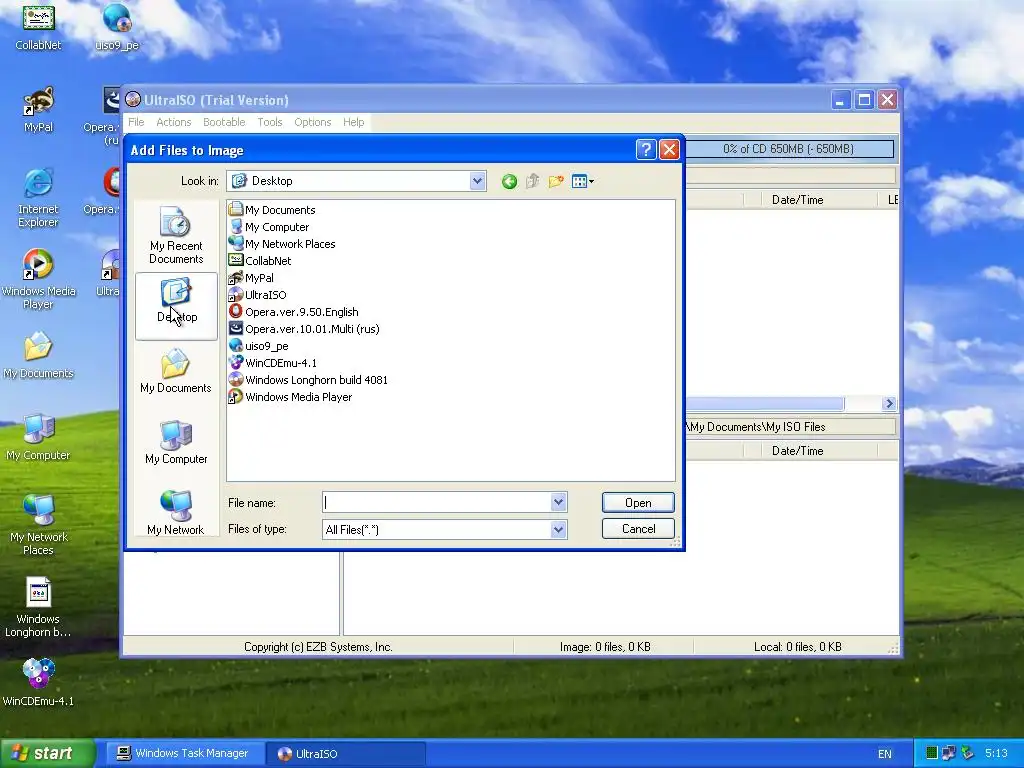The width and height of the screenshot is (1024, 768).
Task: Click the Open button
Action: [x=638, y=502]
